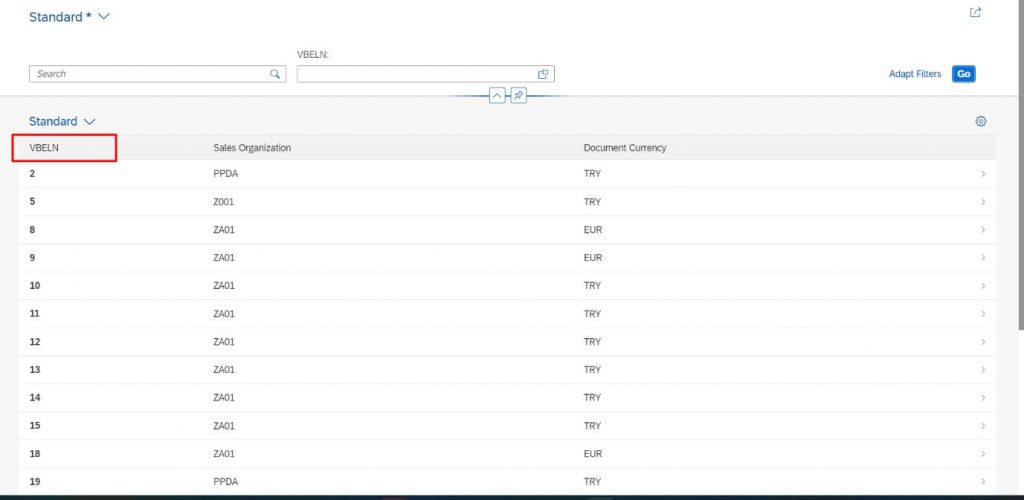Image resolution: width=1024 pixels, height=500 pixels.
Task: Click TRY currency in row 2
Action: tap(592, 174)
